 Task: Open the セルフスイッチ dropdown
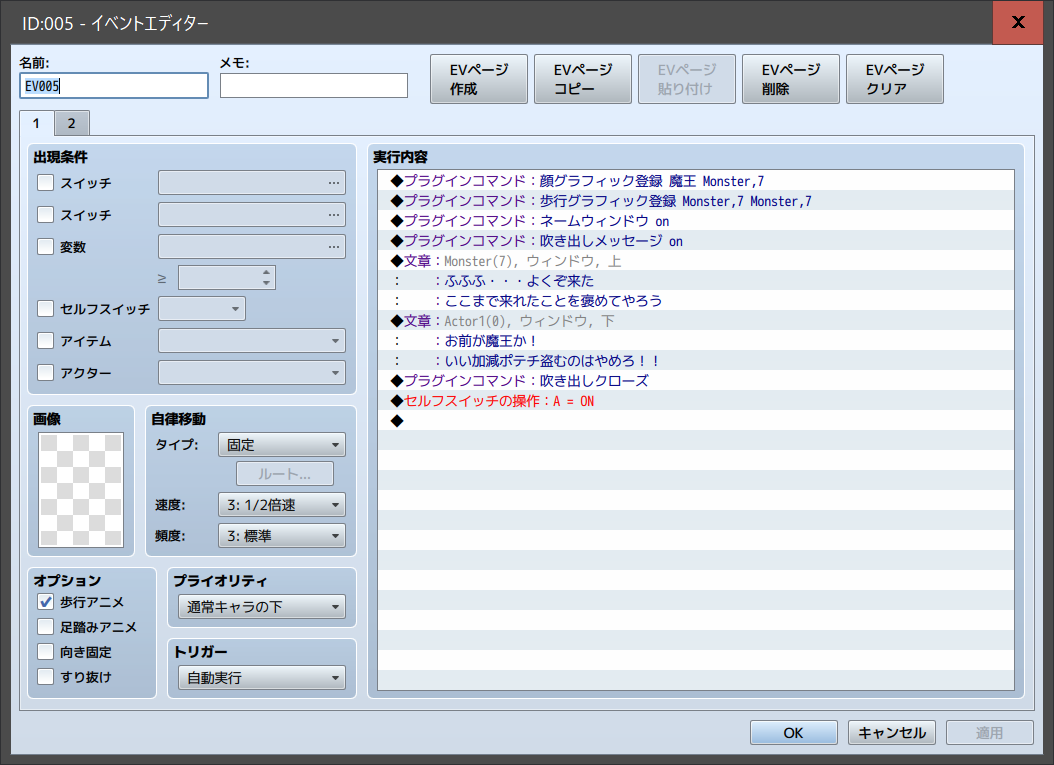202,309
